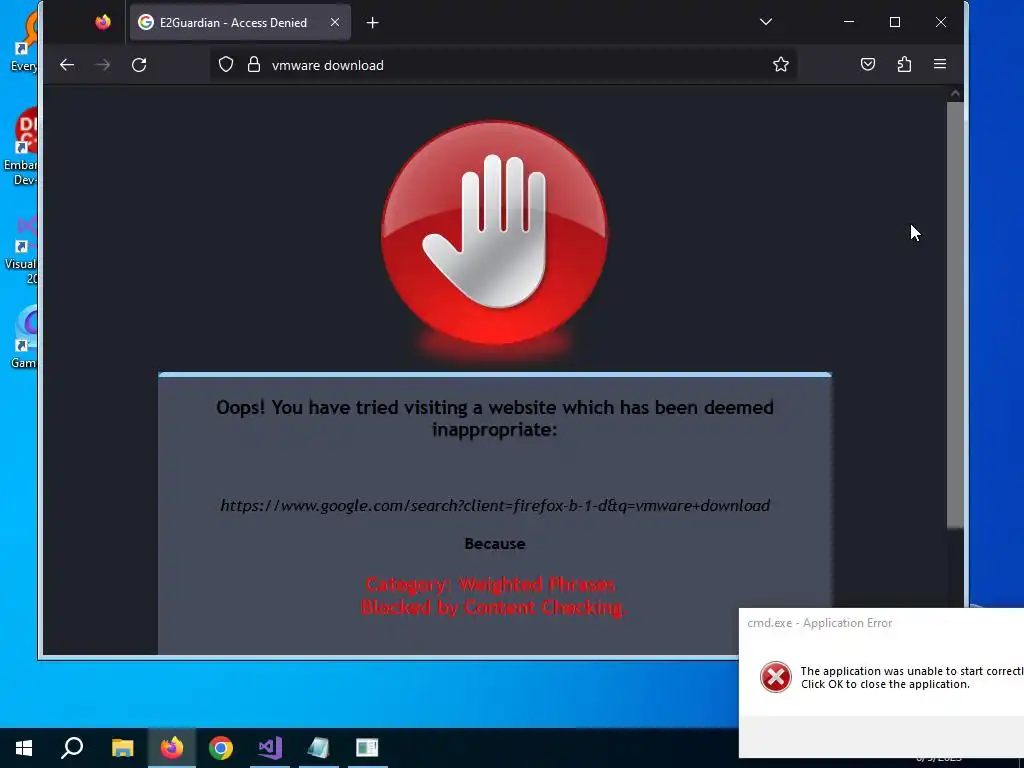Open the Embarcadero Dev desktop shortcut
This screenshot has width=1024, height=768.
pyautogui.click(x=20, y=147)
